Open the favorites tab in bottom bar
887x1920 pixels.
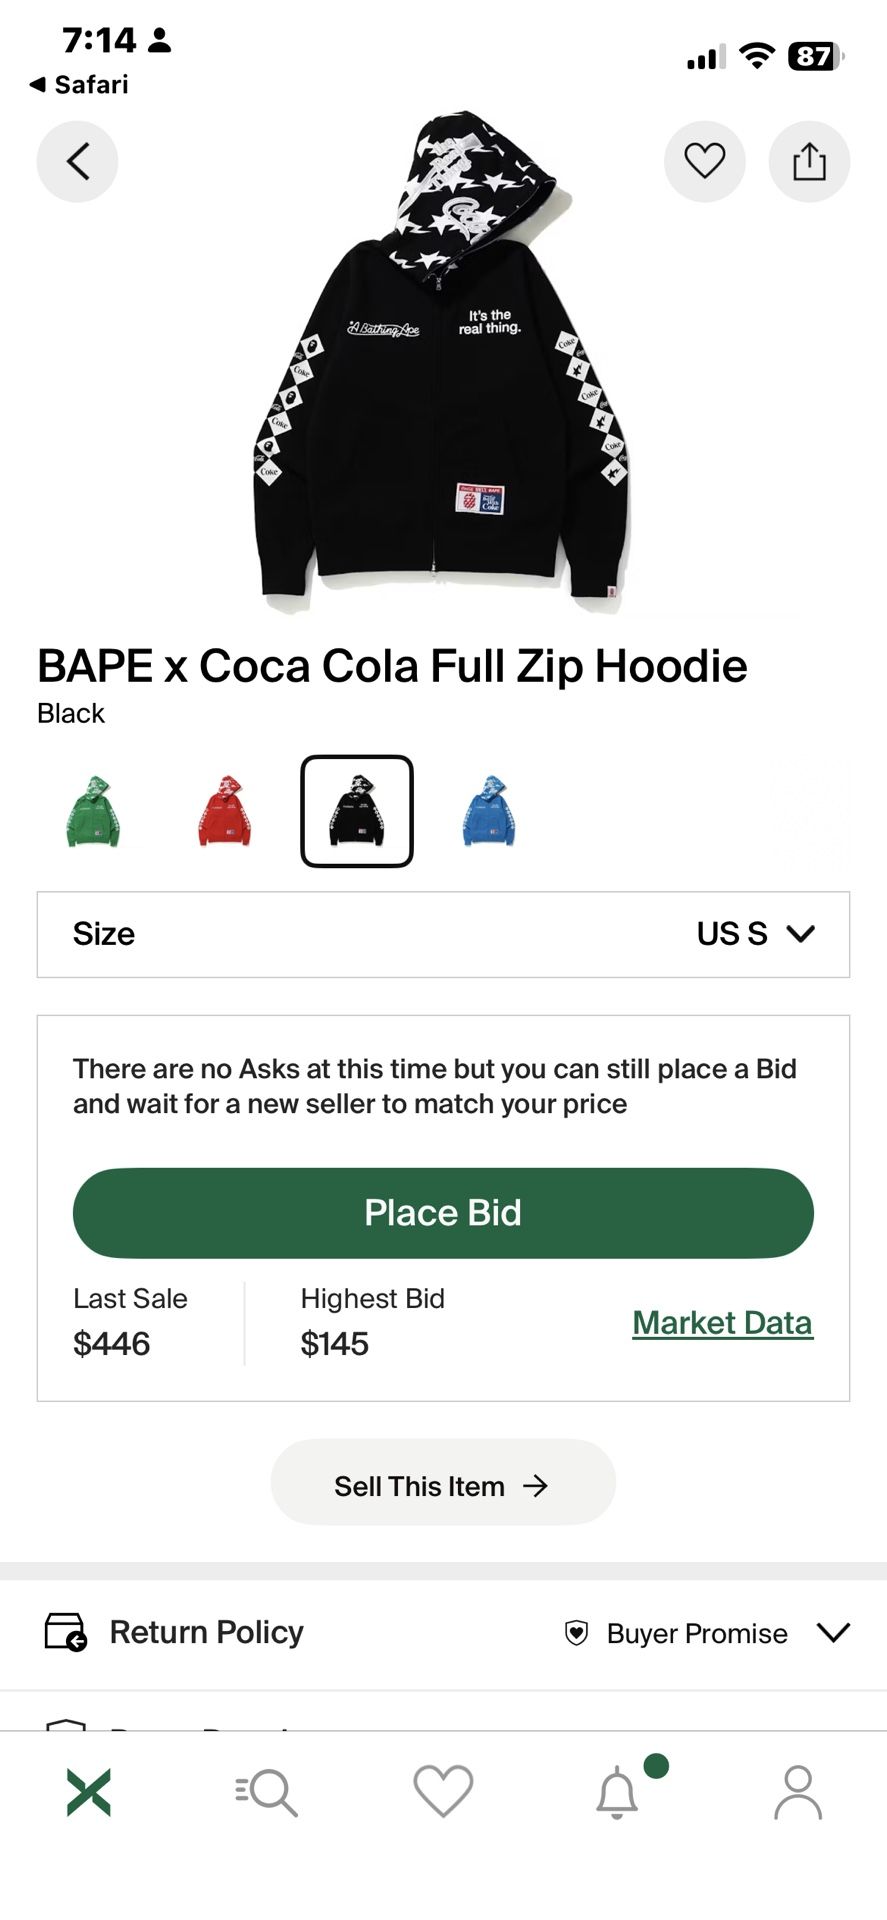coord(443,1792)
